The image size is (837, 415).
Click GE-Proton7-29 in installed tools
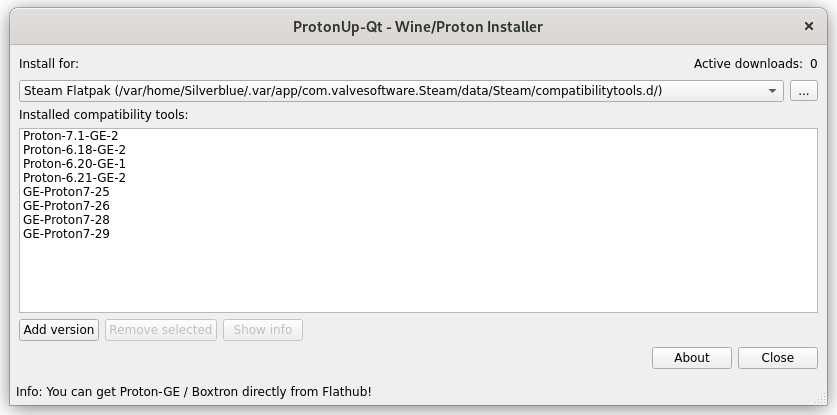66,233
